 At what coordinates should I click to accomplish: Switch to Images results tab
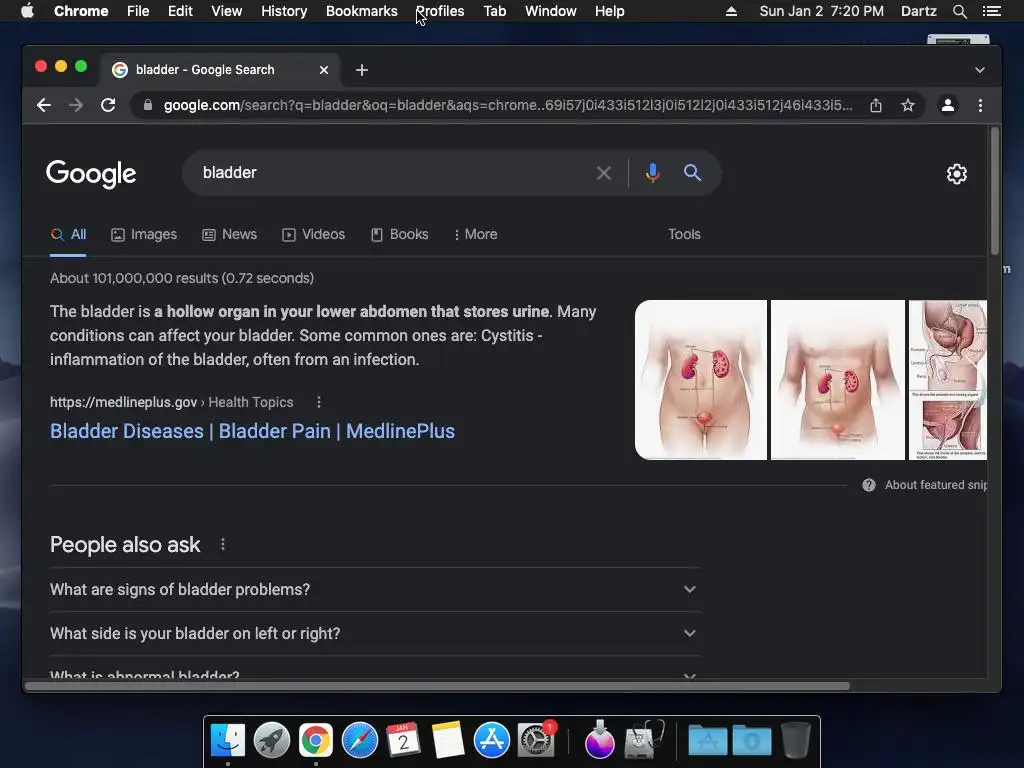pos(144,234)
